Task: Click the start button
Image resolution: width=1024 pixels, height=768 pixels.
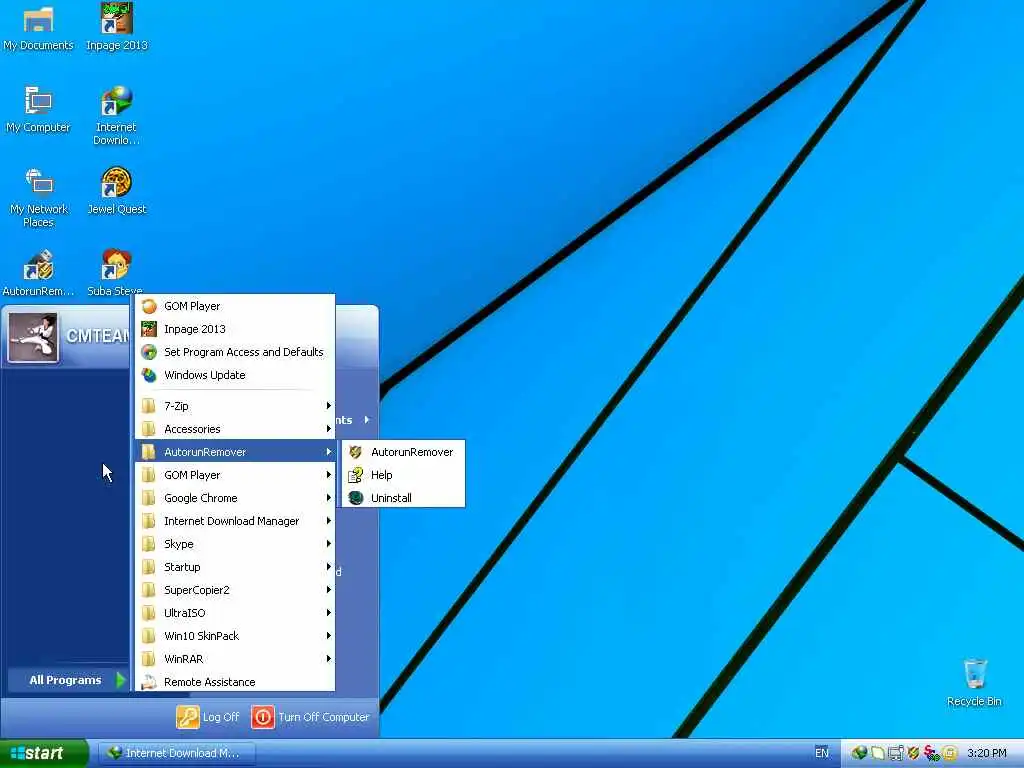Action: point(44,753)
